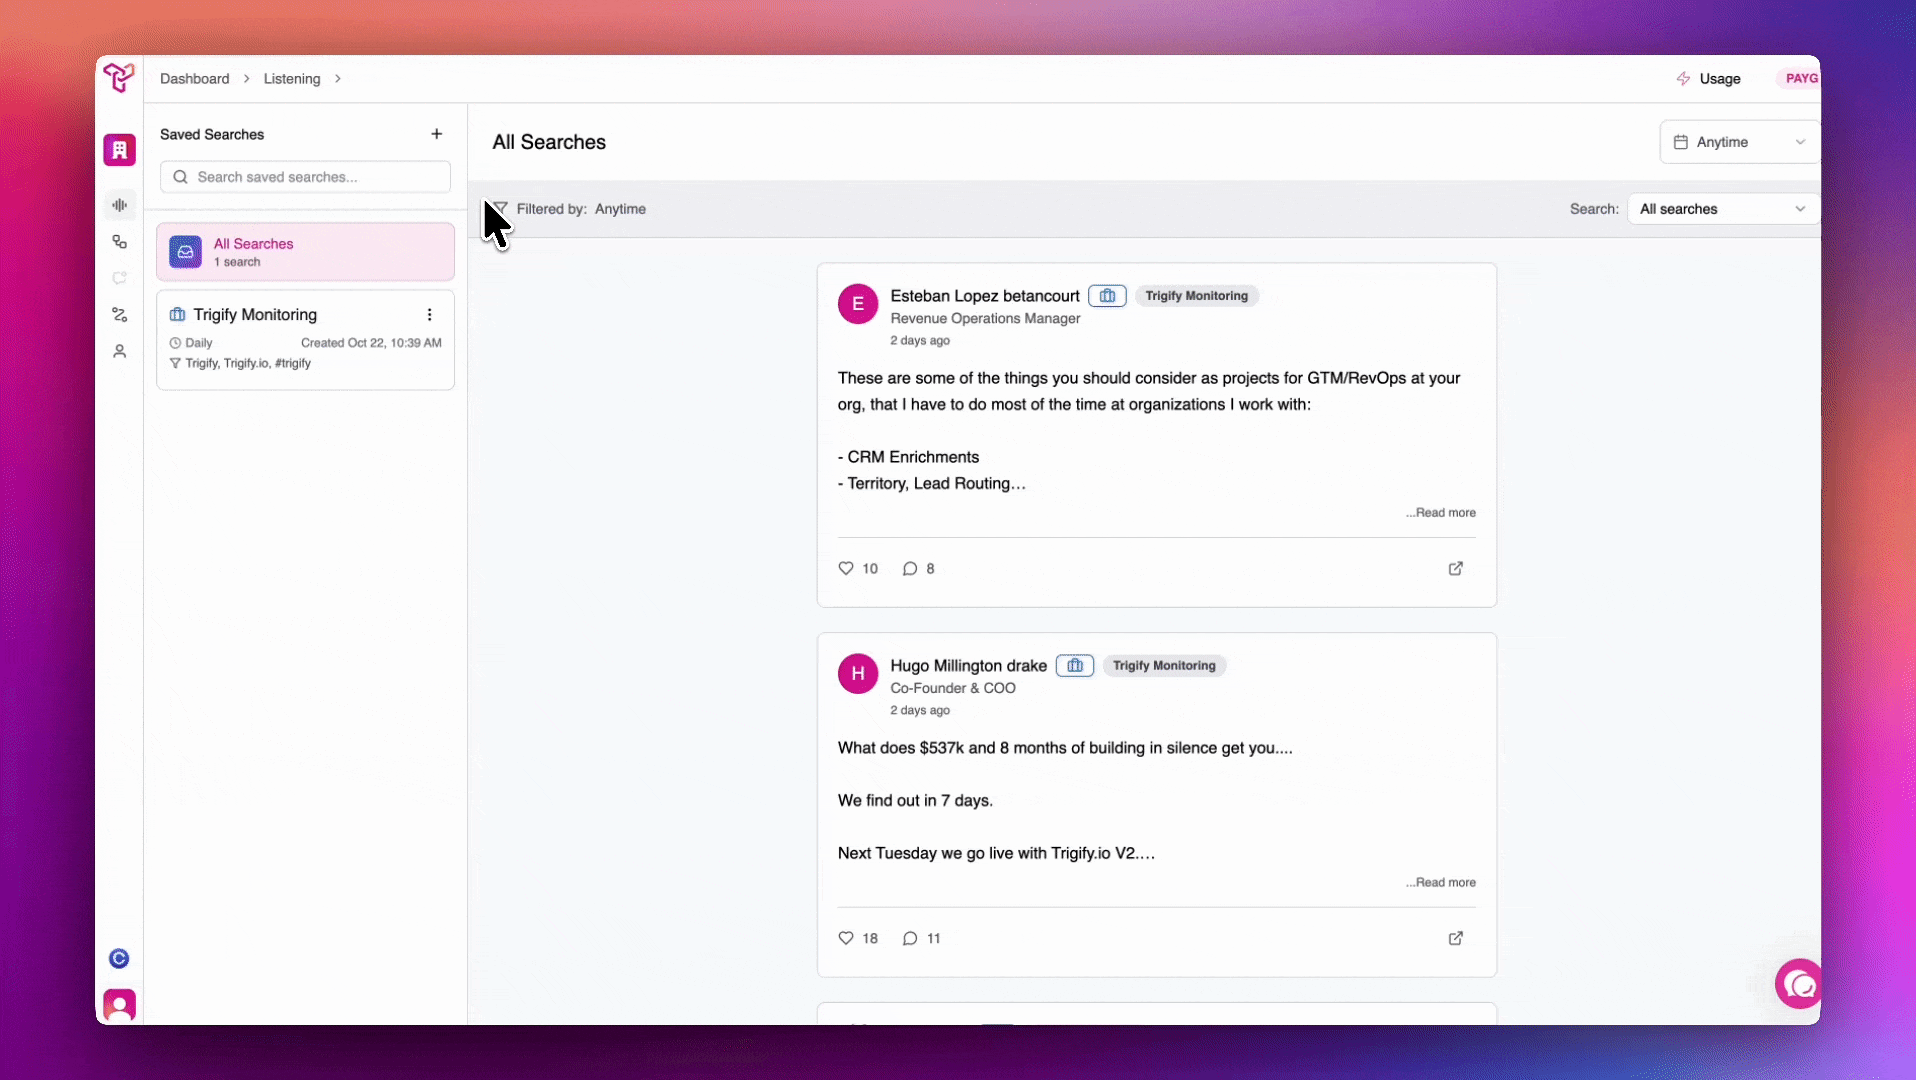The height and width of the screenshot is (1080, 1916).
Task: Open the Usage button
Action: coord(1709,79)
